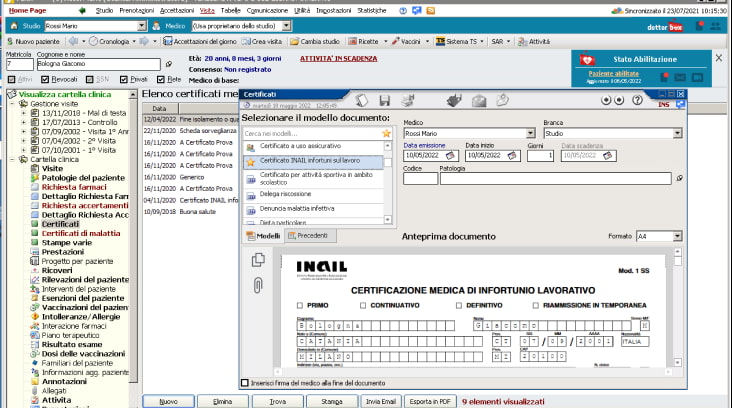732x408 pixels.
Task: Toggle the Rete checkbox
Action: [161, 79]
